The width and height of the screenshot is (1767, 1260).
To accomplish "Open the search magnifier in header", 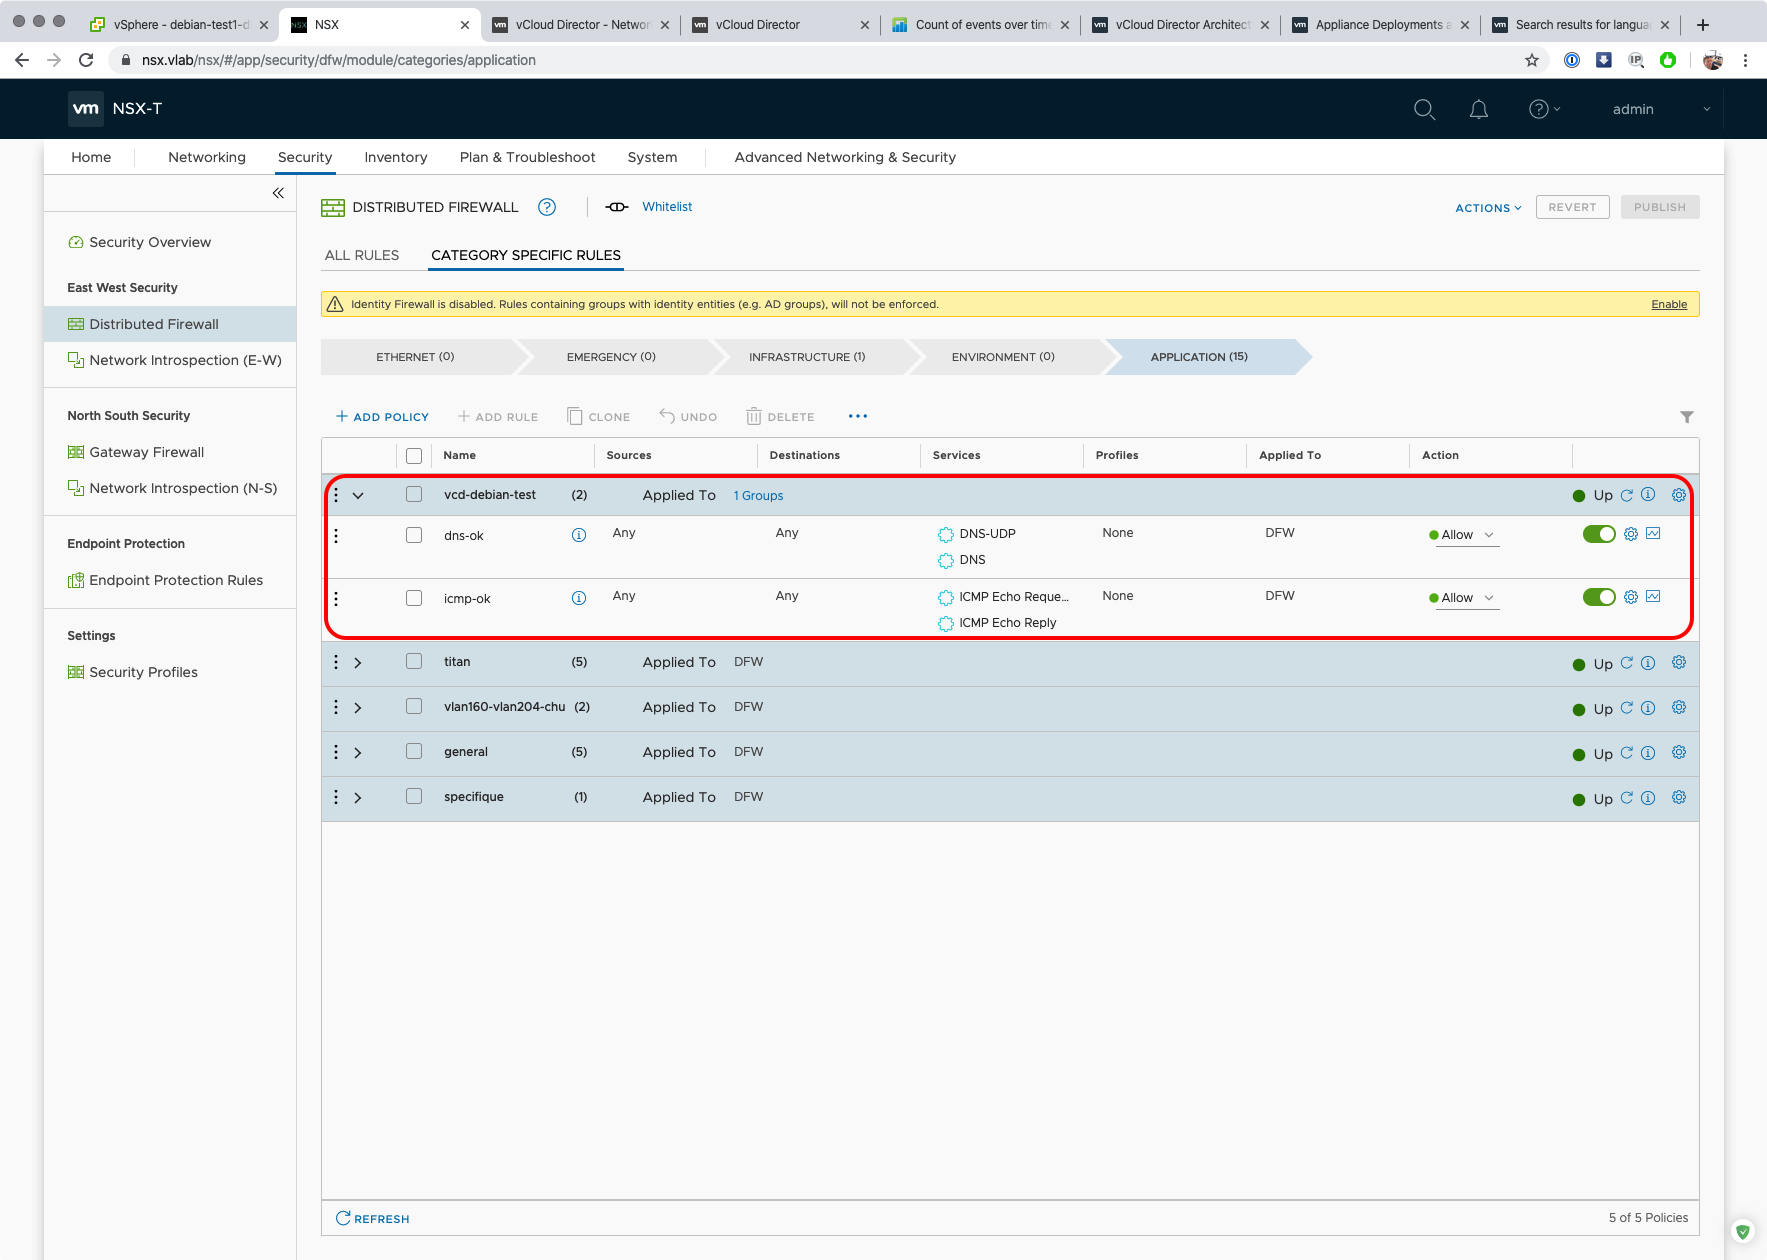I will 1424,109.
